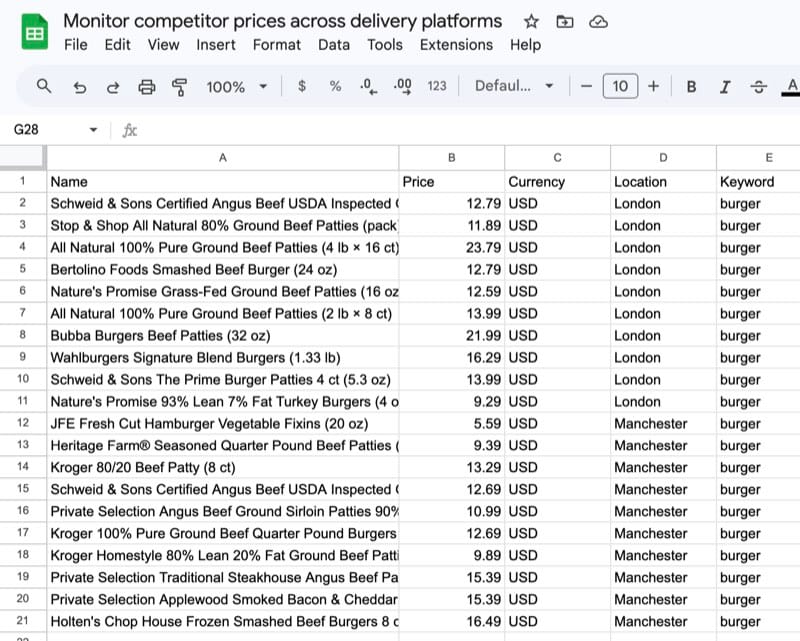Select Manchester location cell in JFE Fresh row

pos(663,424)
